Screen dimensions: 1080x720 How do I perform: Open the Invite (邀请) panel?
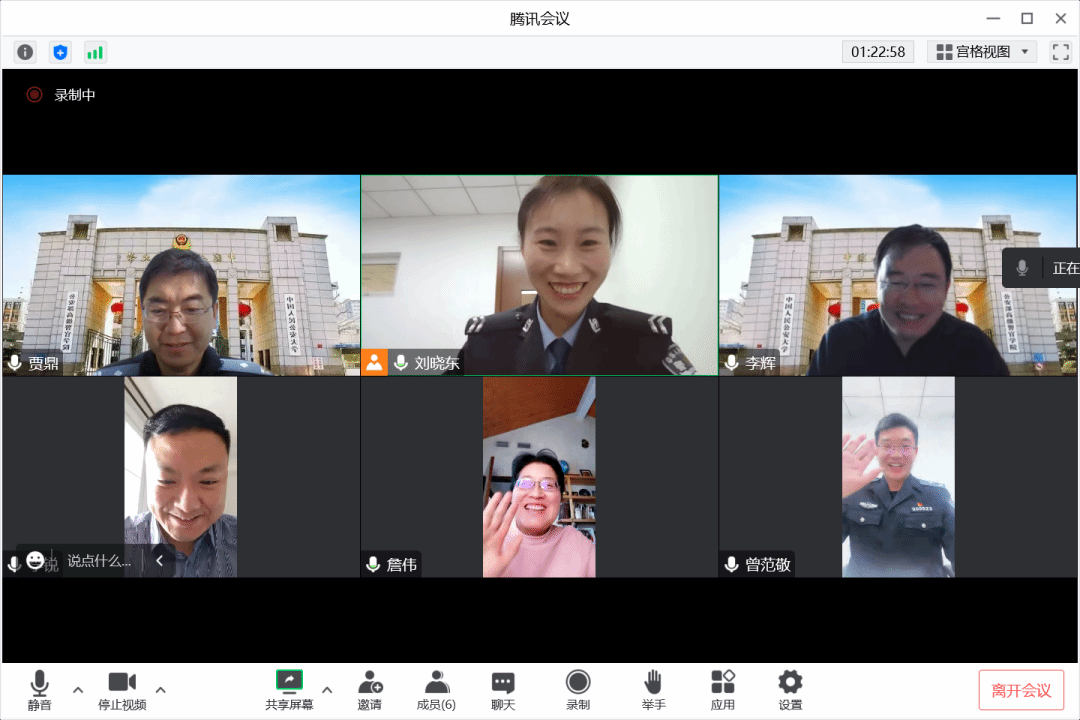click(370, 690)
